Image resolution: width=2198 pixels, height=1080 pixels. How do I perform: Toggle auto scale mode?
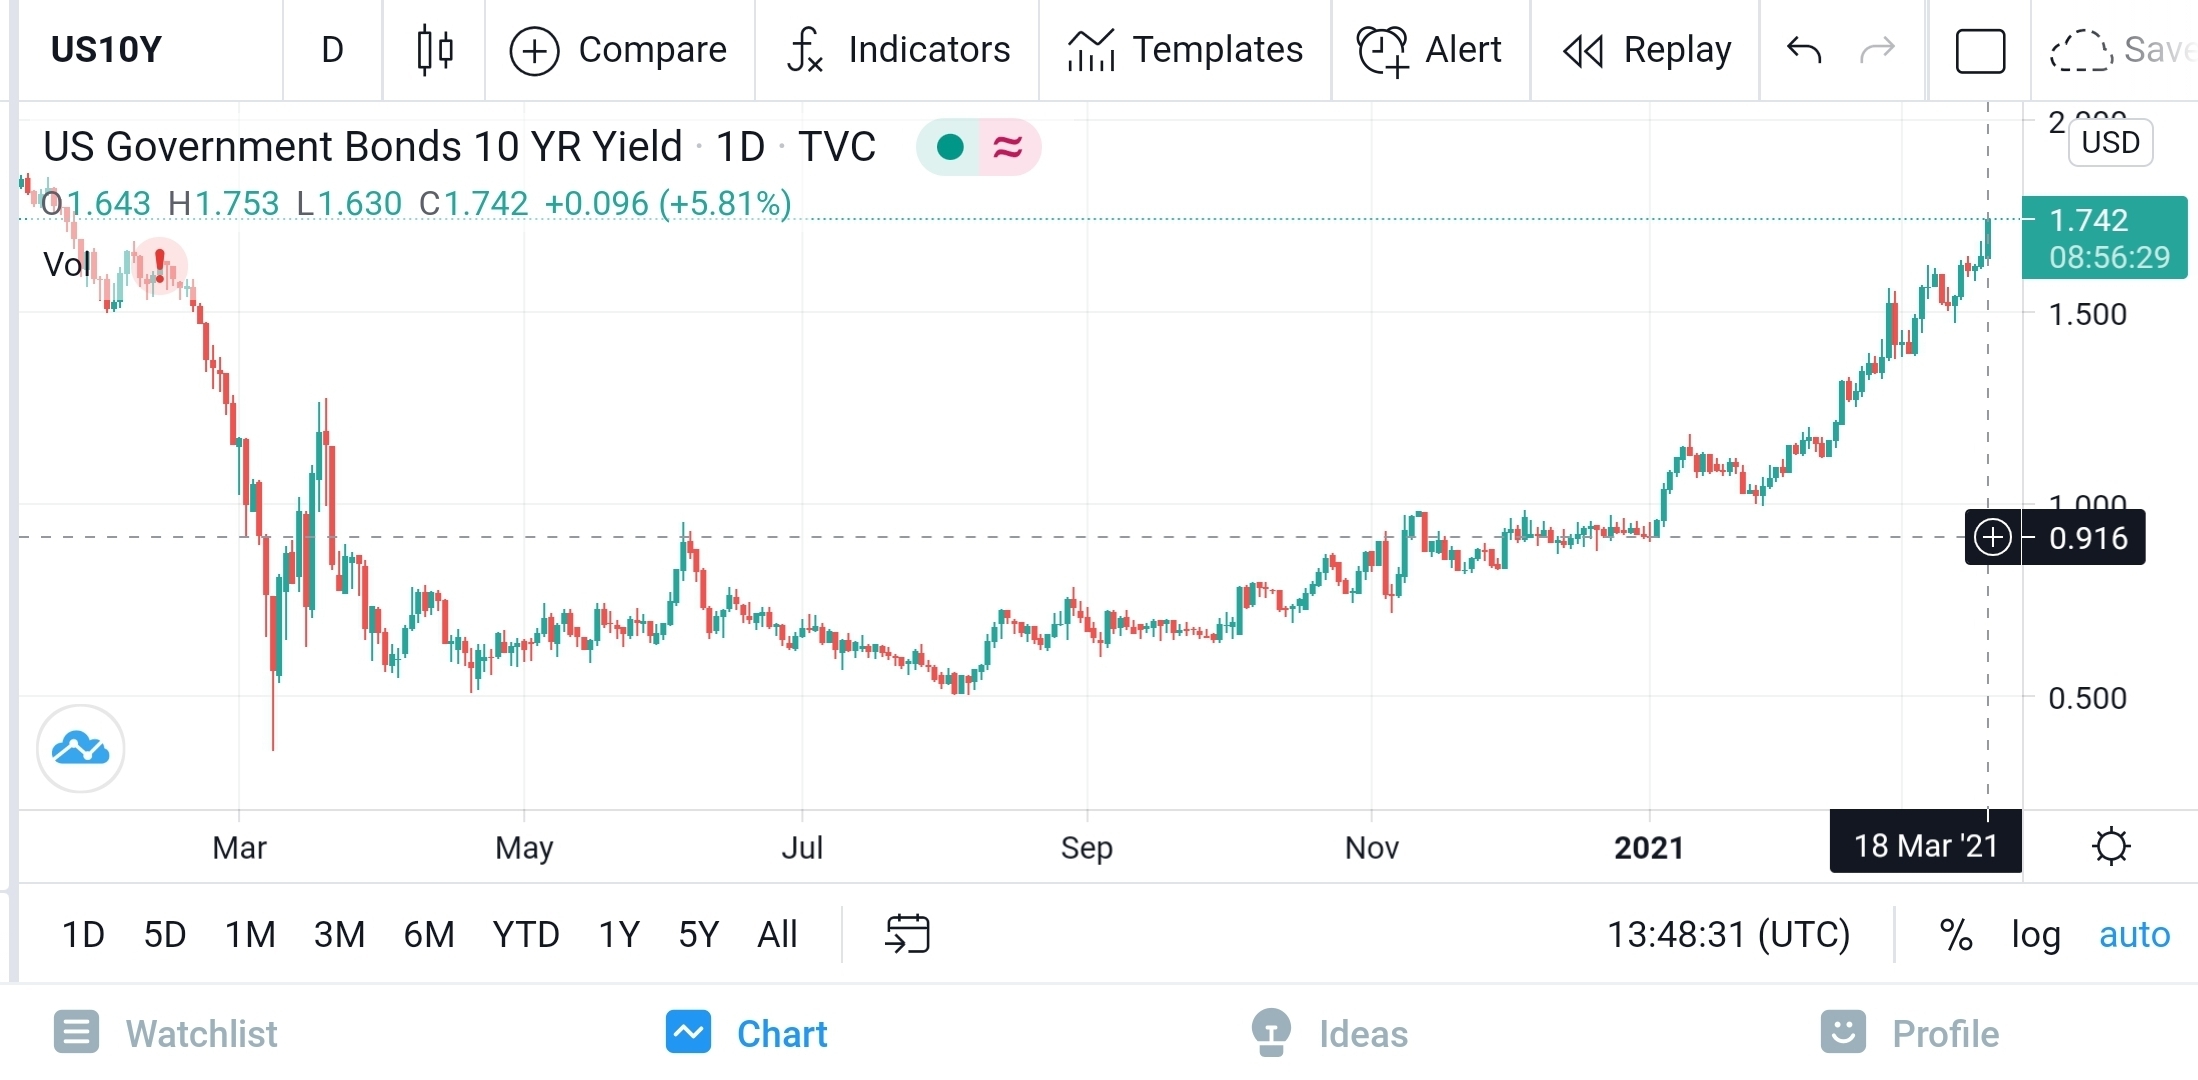click(x=2134, y=935)
